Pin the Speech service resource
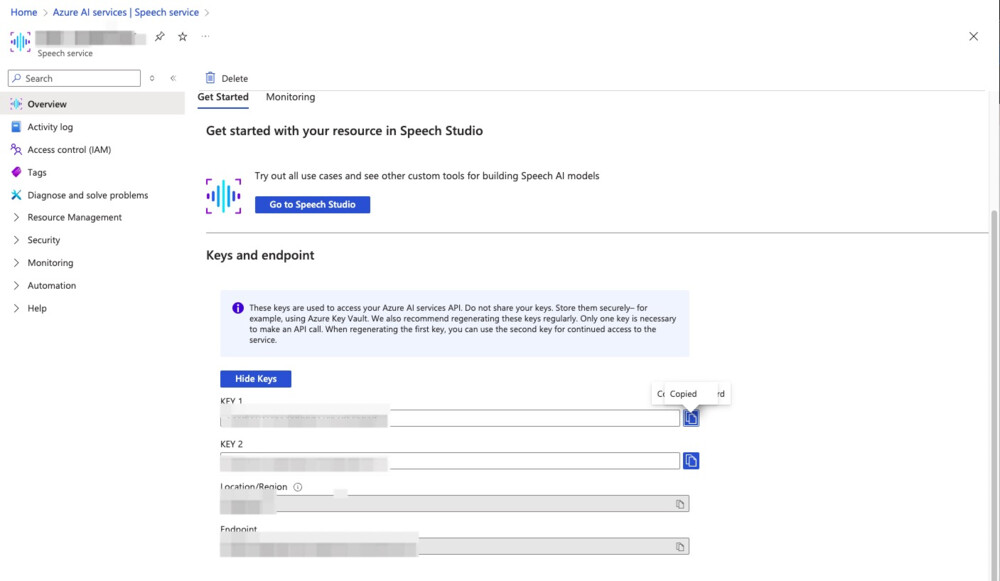The image size is (1000, 581). 158,35
